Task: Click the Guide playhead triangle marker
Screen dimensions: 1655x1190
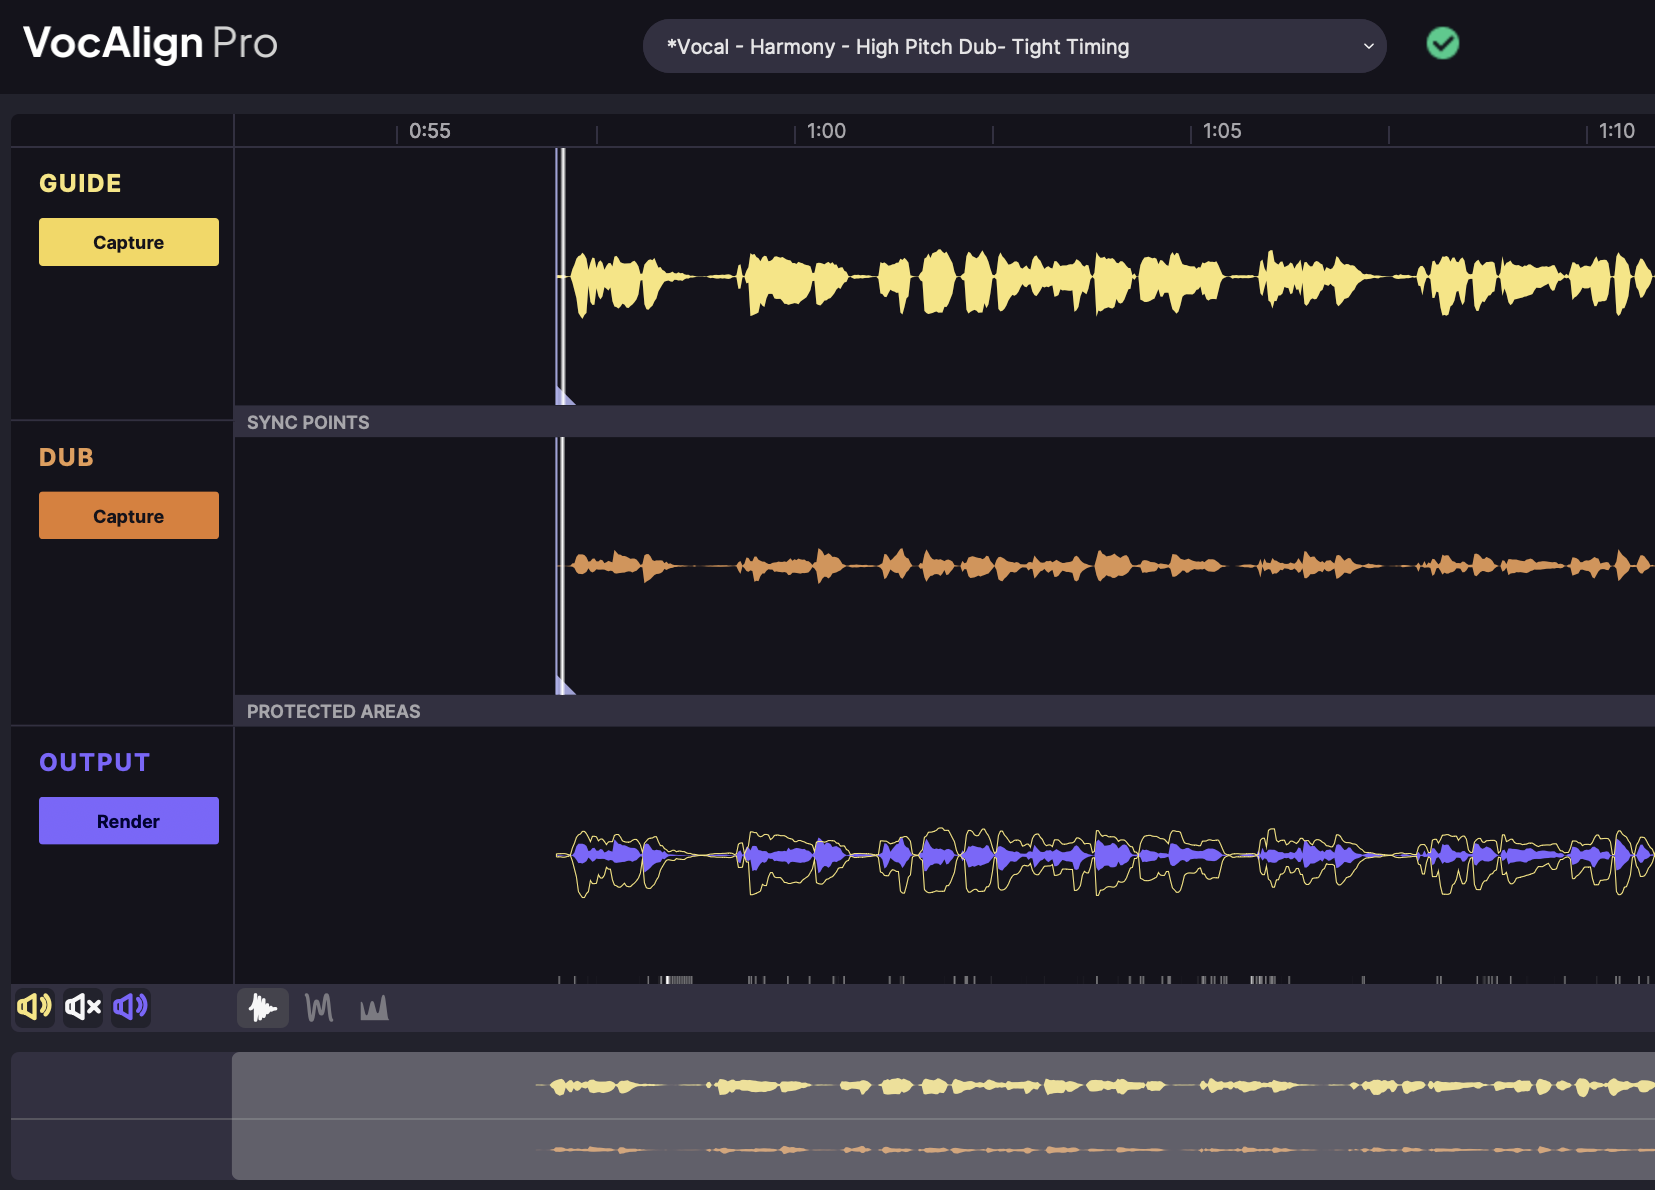Action: click(564, 397)
